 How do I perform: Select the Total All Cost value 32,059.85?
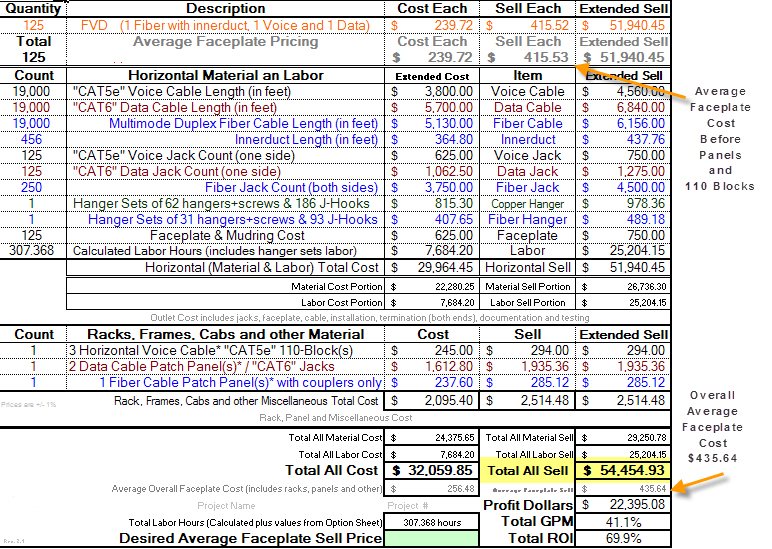tap(431, 471)
